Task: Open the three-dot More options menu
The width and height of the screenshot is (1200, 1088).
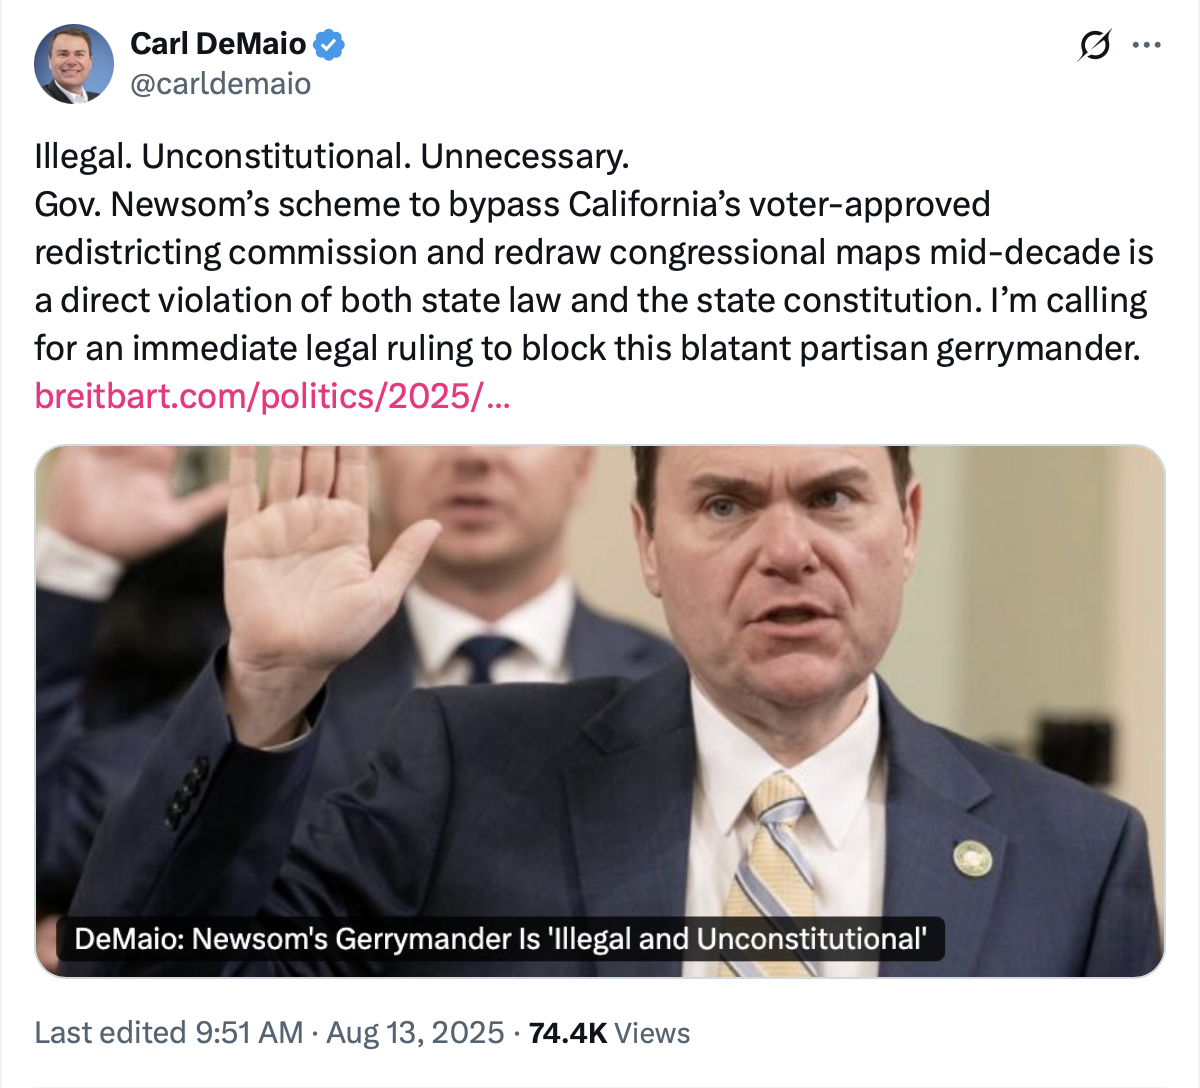Action: (x=1146, y=45)
